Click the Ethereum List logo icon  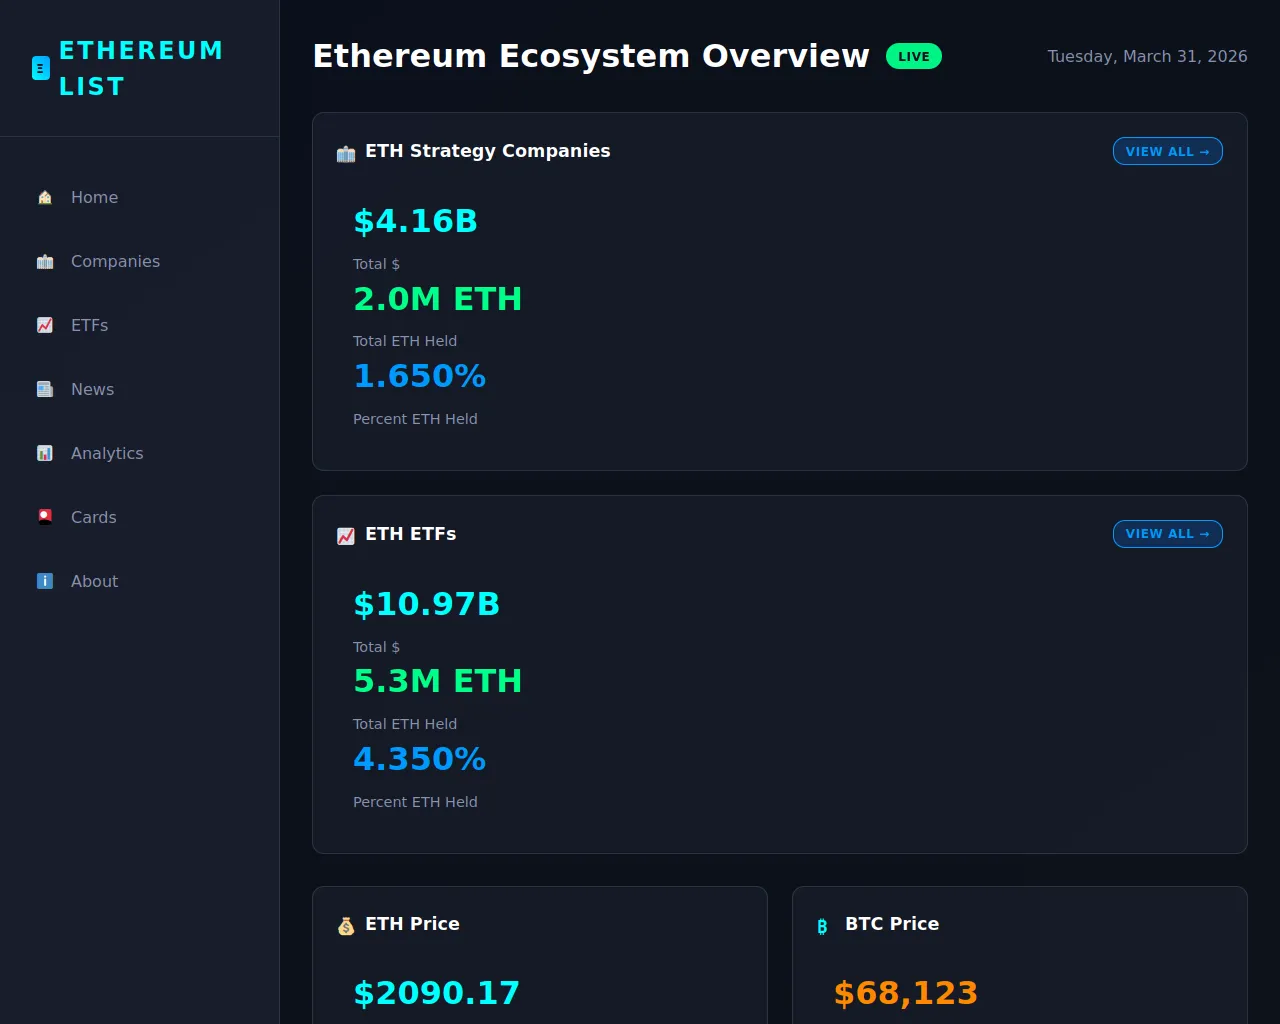pyautogui.click(x=41, y=68)
